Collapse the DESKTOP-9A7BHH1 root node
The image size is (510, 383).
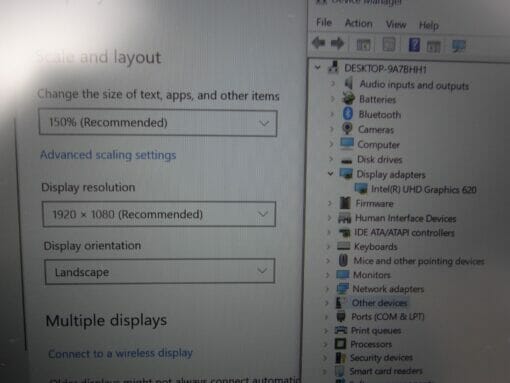click(318, 68)
